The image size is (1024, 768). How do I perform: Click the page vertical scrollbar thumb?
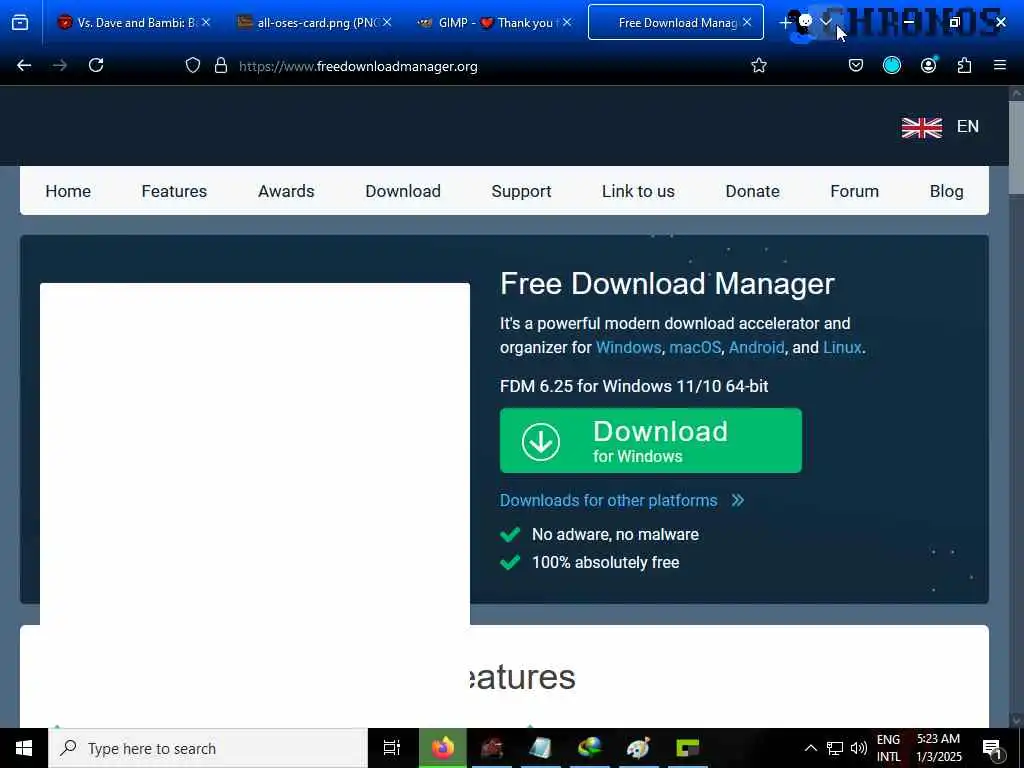pos(1016,147)
